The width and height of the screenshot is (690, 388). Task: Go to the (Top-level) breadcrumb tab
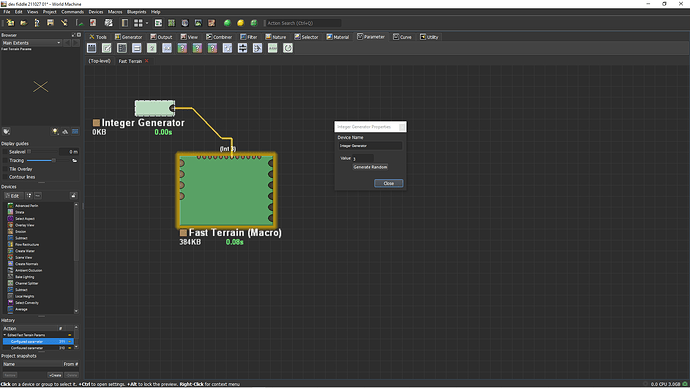pyautogui.click(x=99, y=61)
